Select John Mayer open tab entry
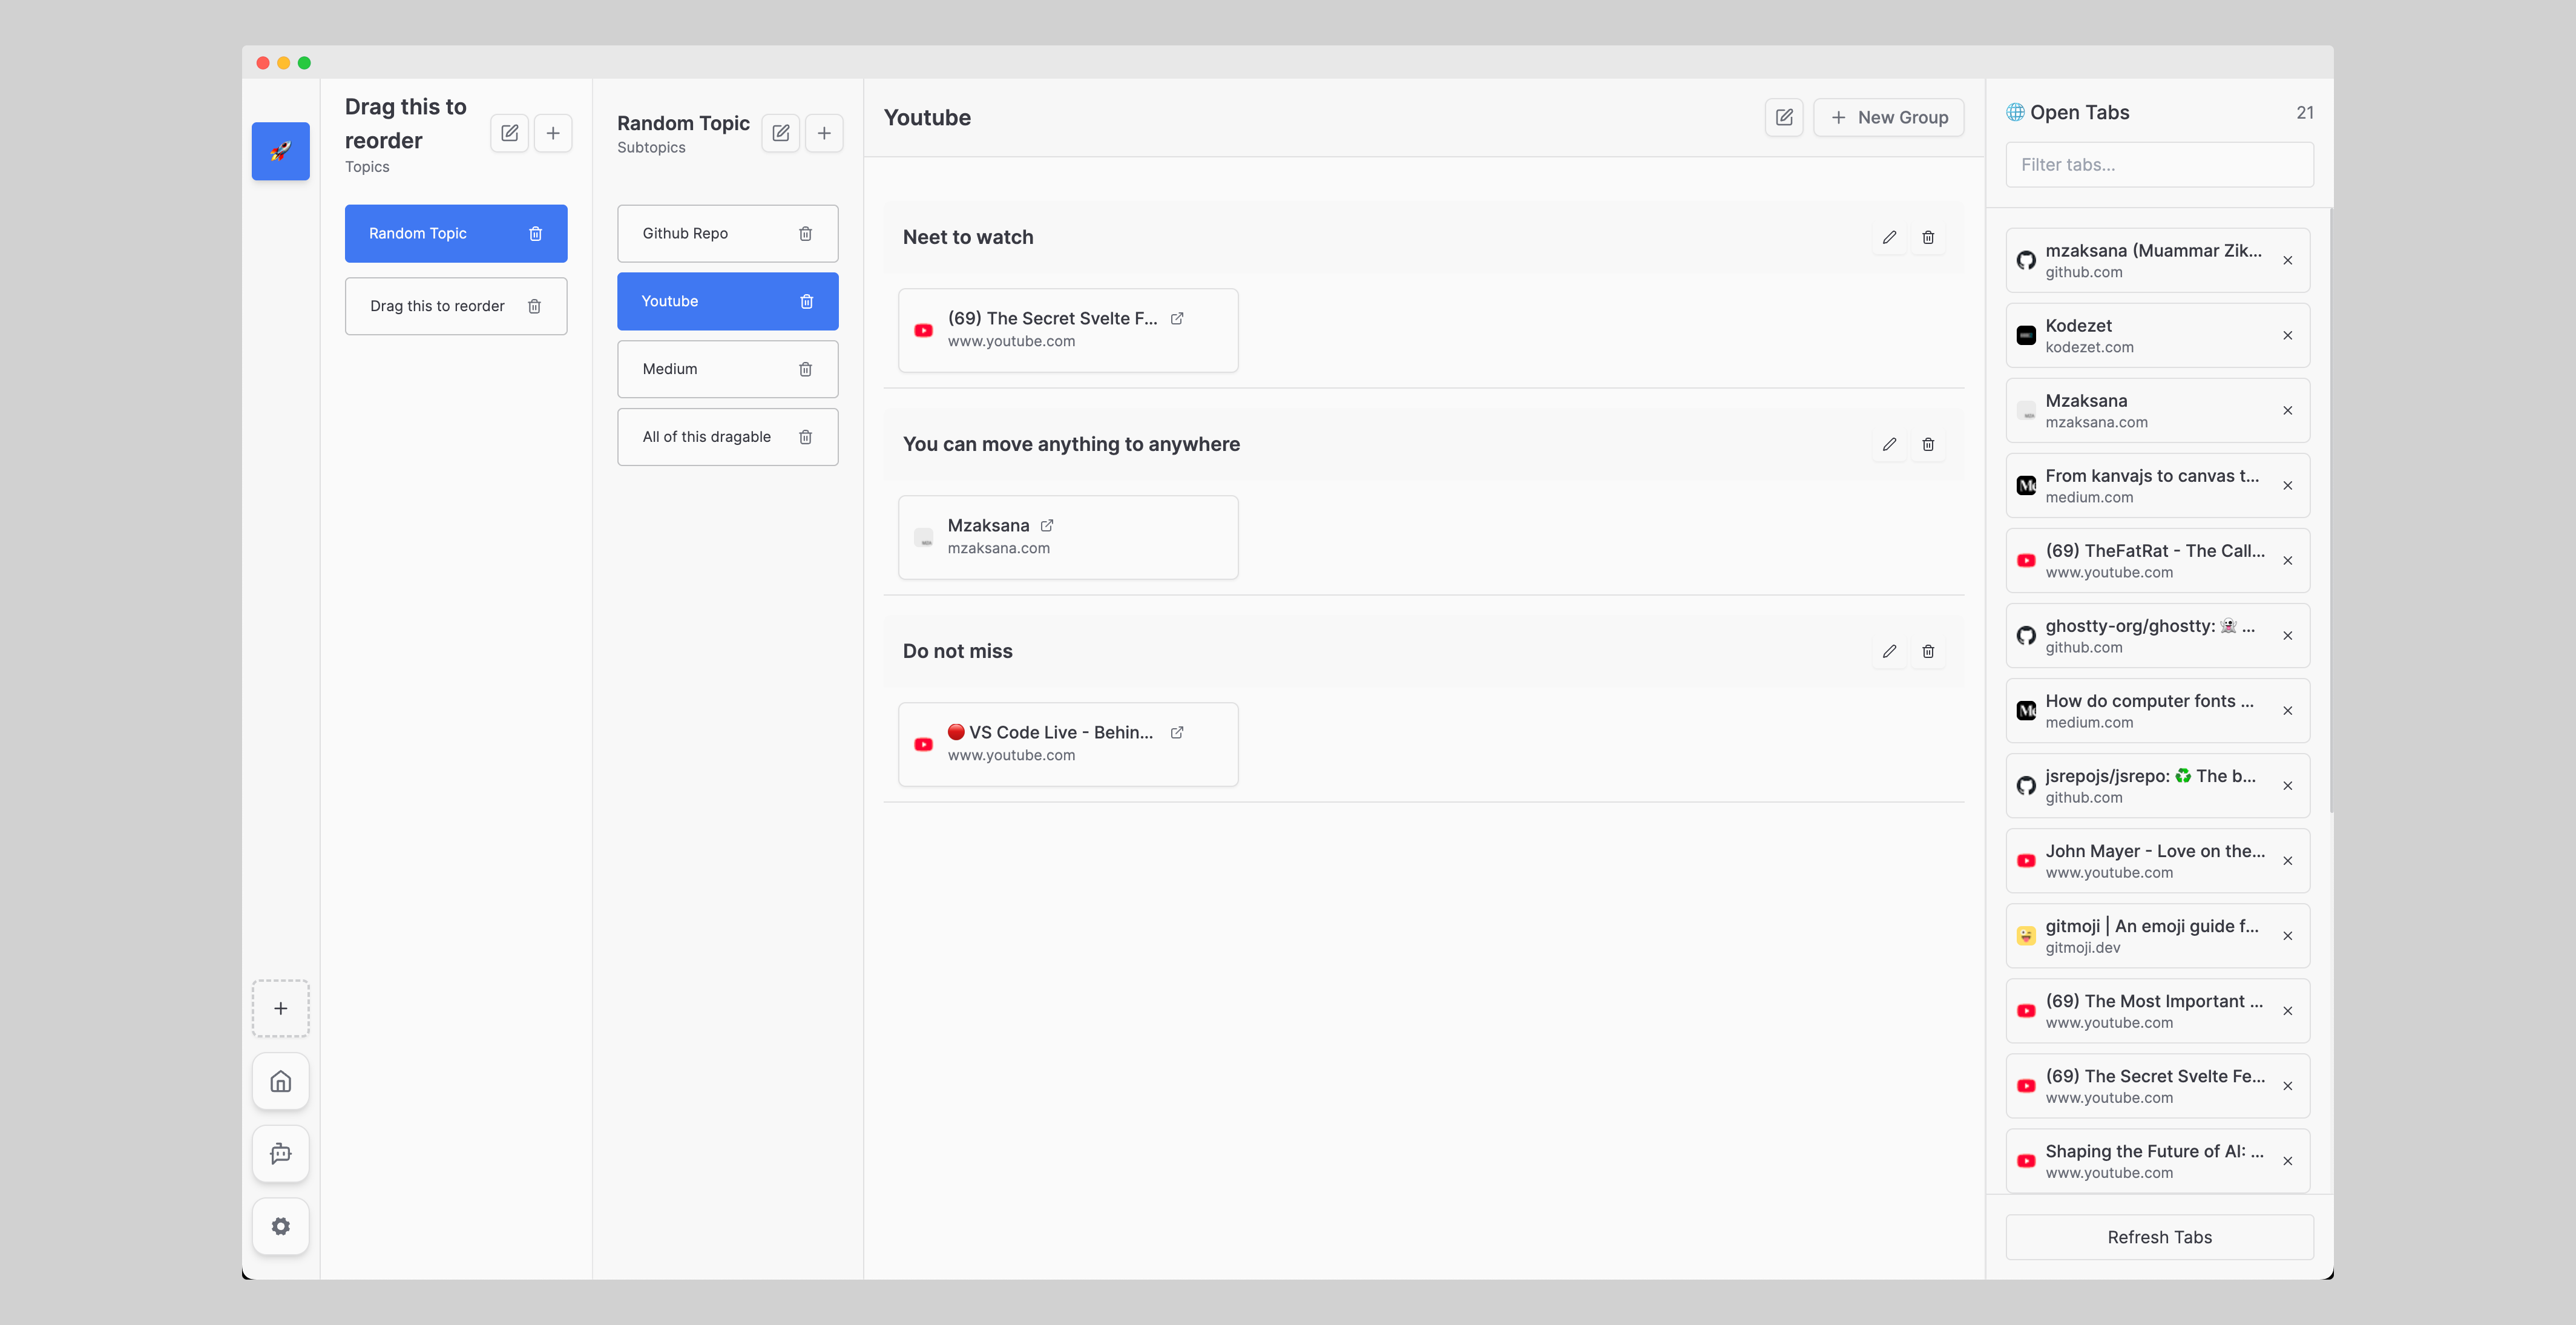 2158,860
